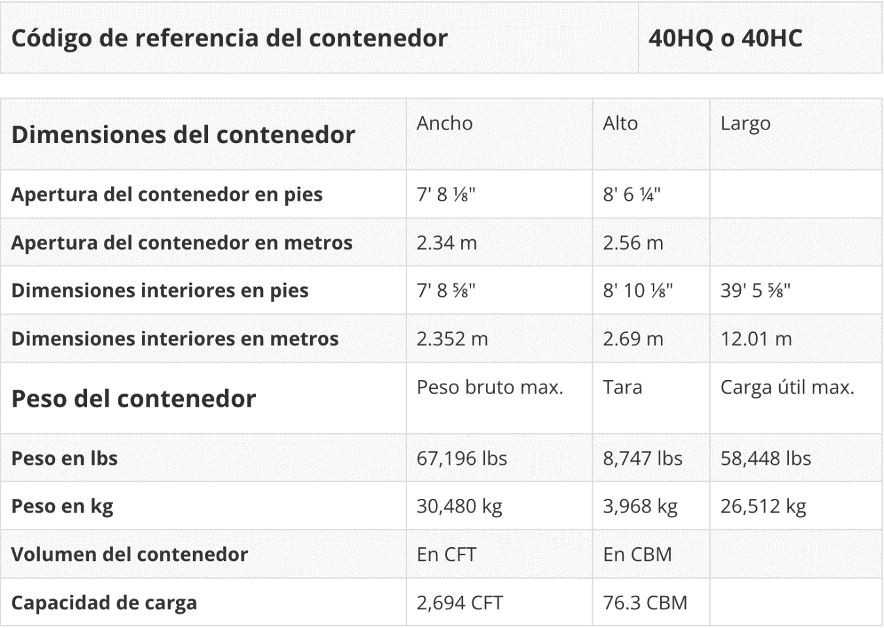Viewport: 884px width, 628px height.
Task: Select the 'Apertura del contenedor en pies' row label
Action: point(167,194)
